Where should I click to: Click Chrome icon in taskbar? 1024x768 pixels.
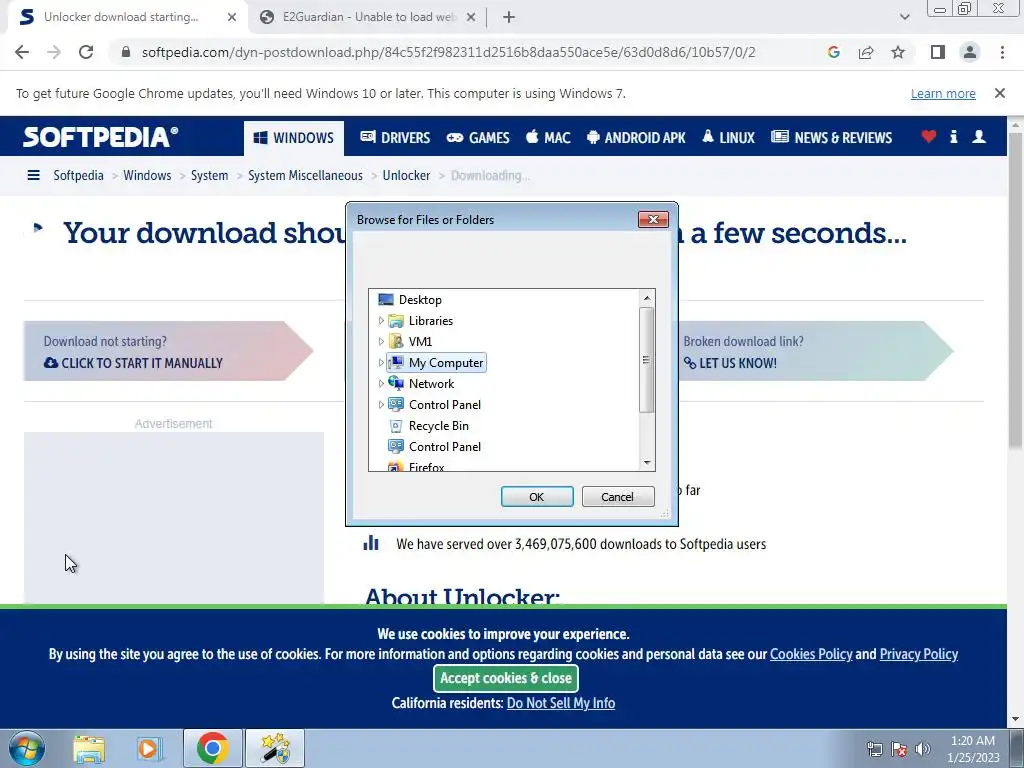(x=212, y=748)
